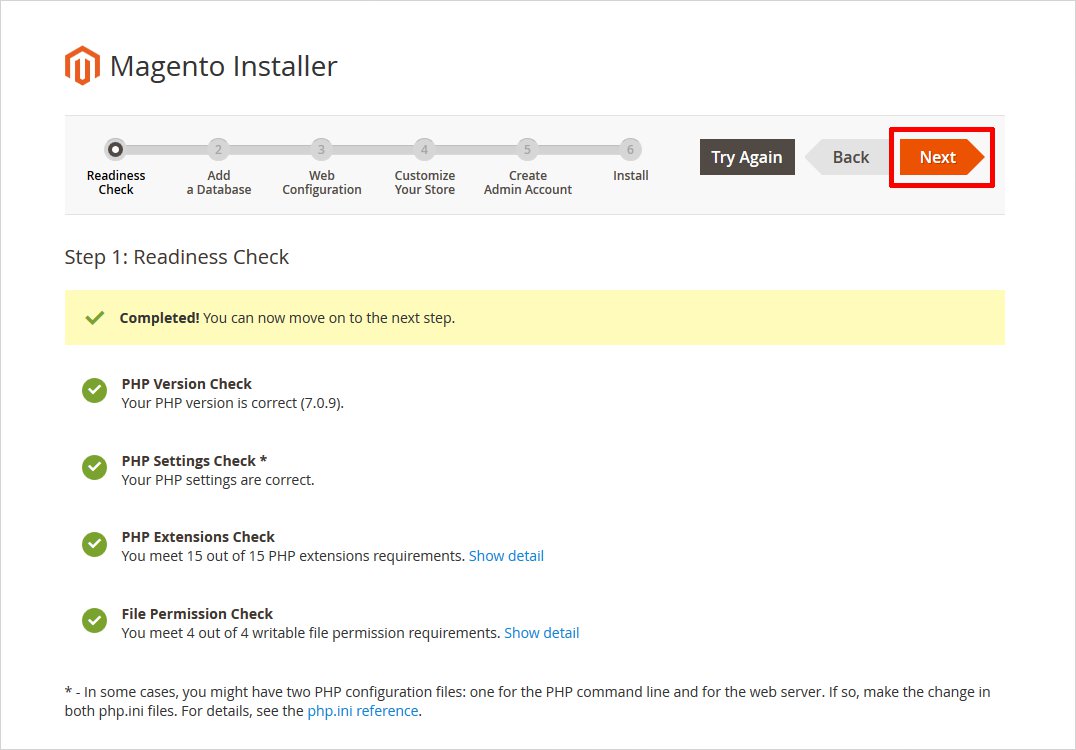
Task: Click the step 2 circle for Add a Database
Action: point(218,150)
